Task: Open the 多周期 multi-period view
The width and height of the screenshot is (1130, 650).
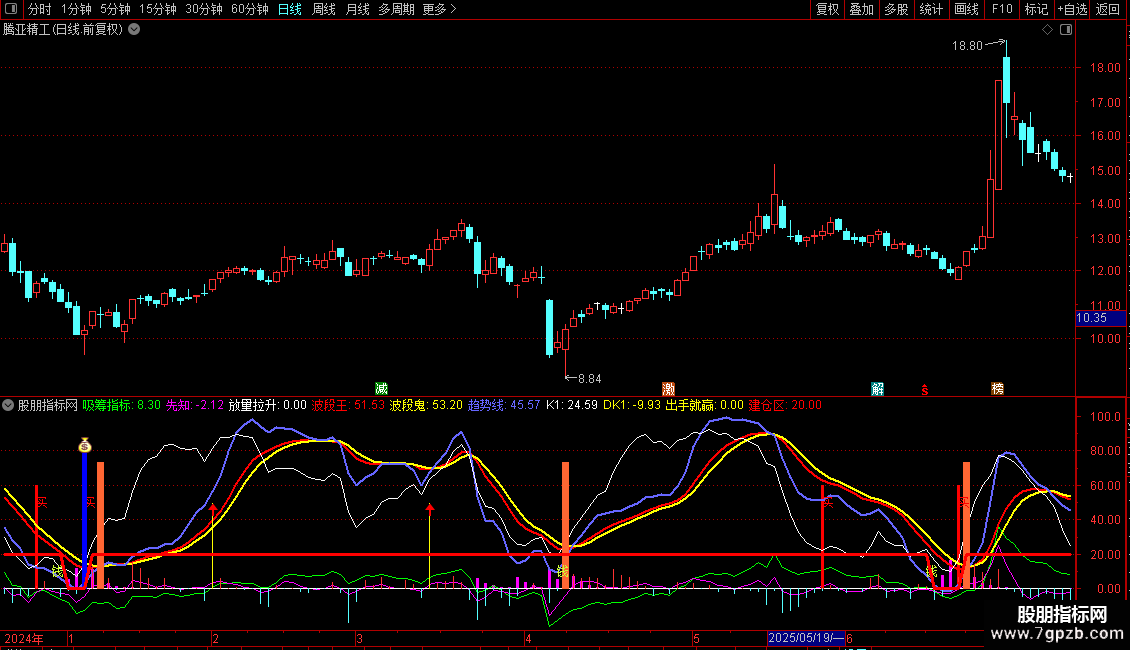Action: point(396,9)
